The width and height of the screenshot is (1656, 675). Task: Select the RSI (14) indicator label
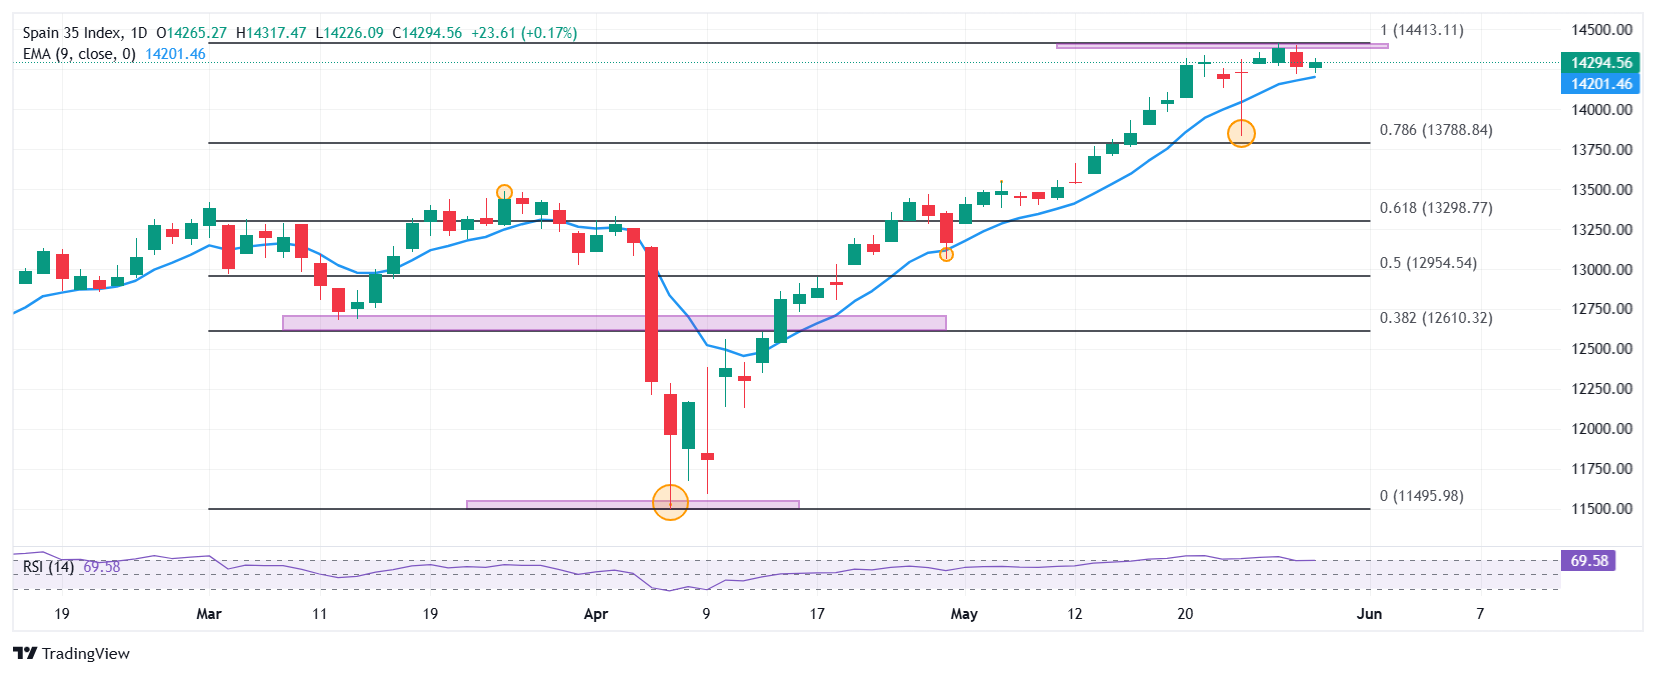[48, 567]
